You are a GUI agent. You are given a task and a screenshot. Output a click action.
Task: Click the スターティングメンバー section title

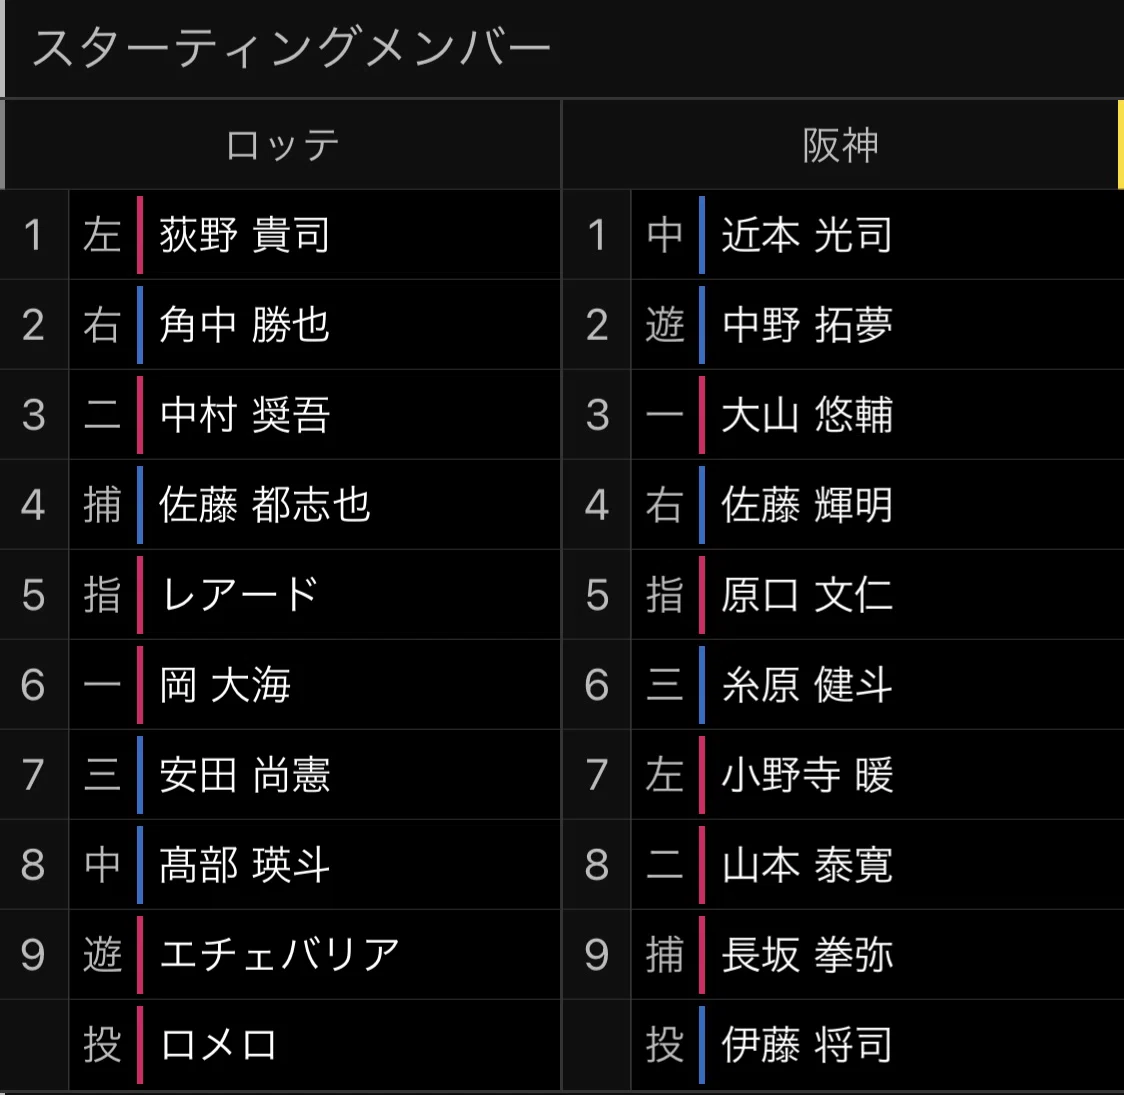click(291, 48)
